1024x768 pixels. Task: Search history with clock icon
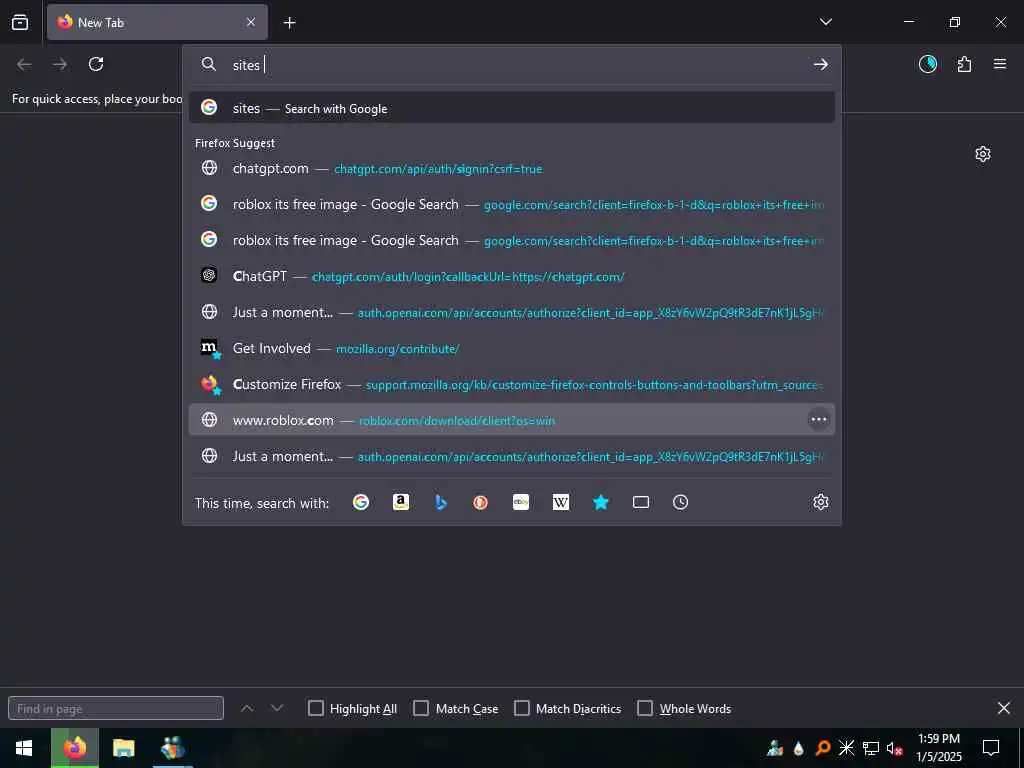pyautogui.click(x=680, y=502)
